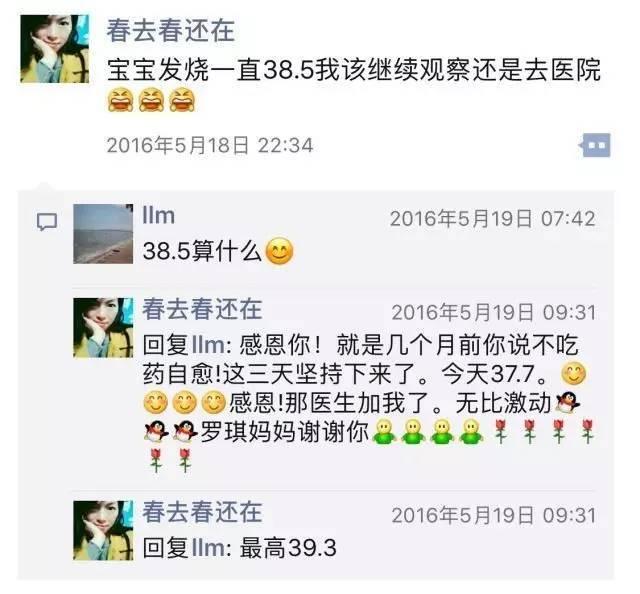Open the author's avatar in the 最高39.3 reply
The width and height of the screenshot is (640, 594).
(103, 530)
